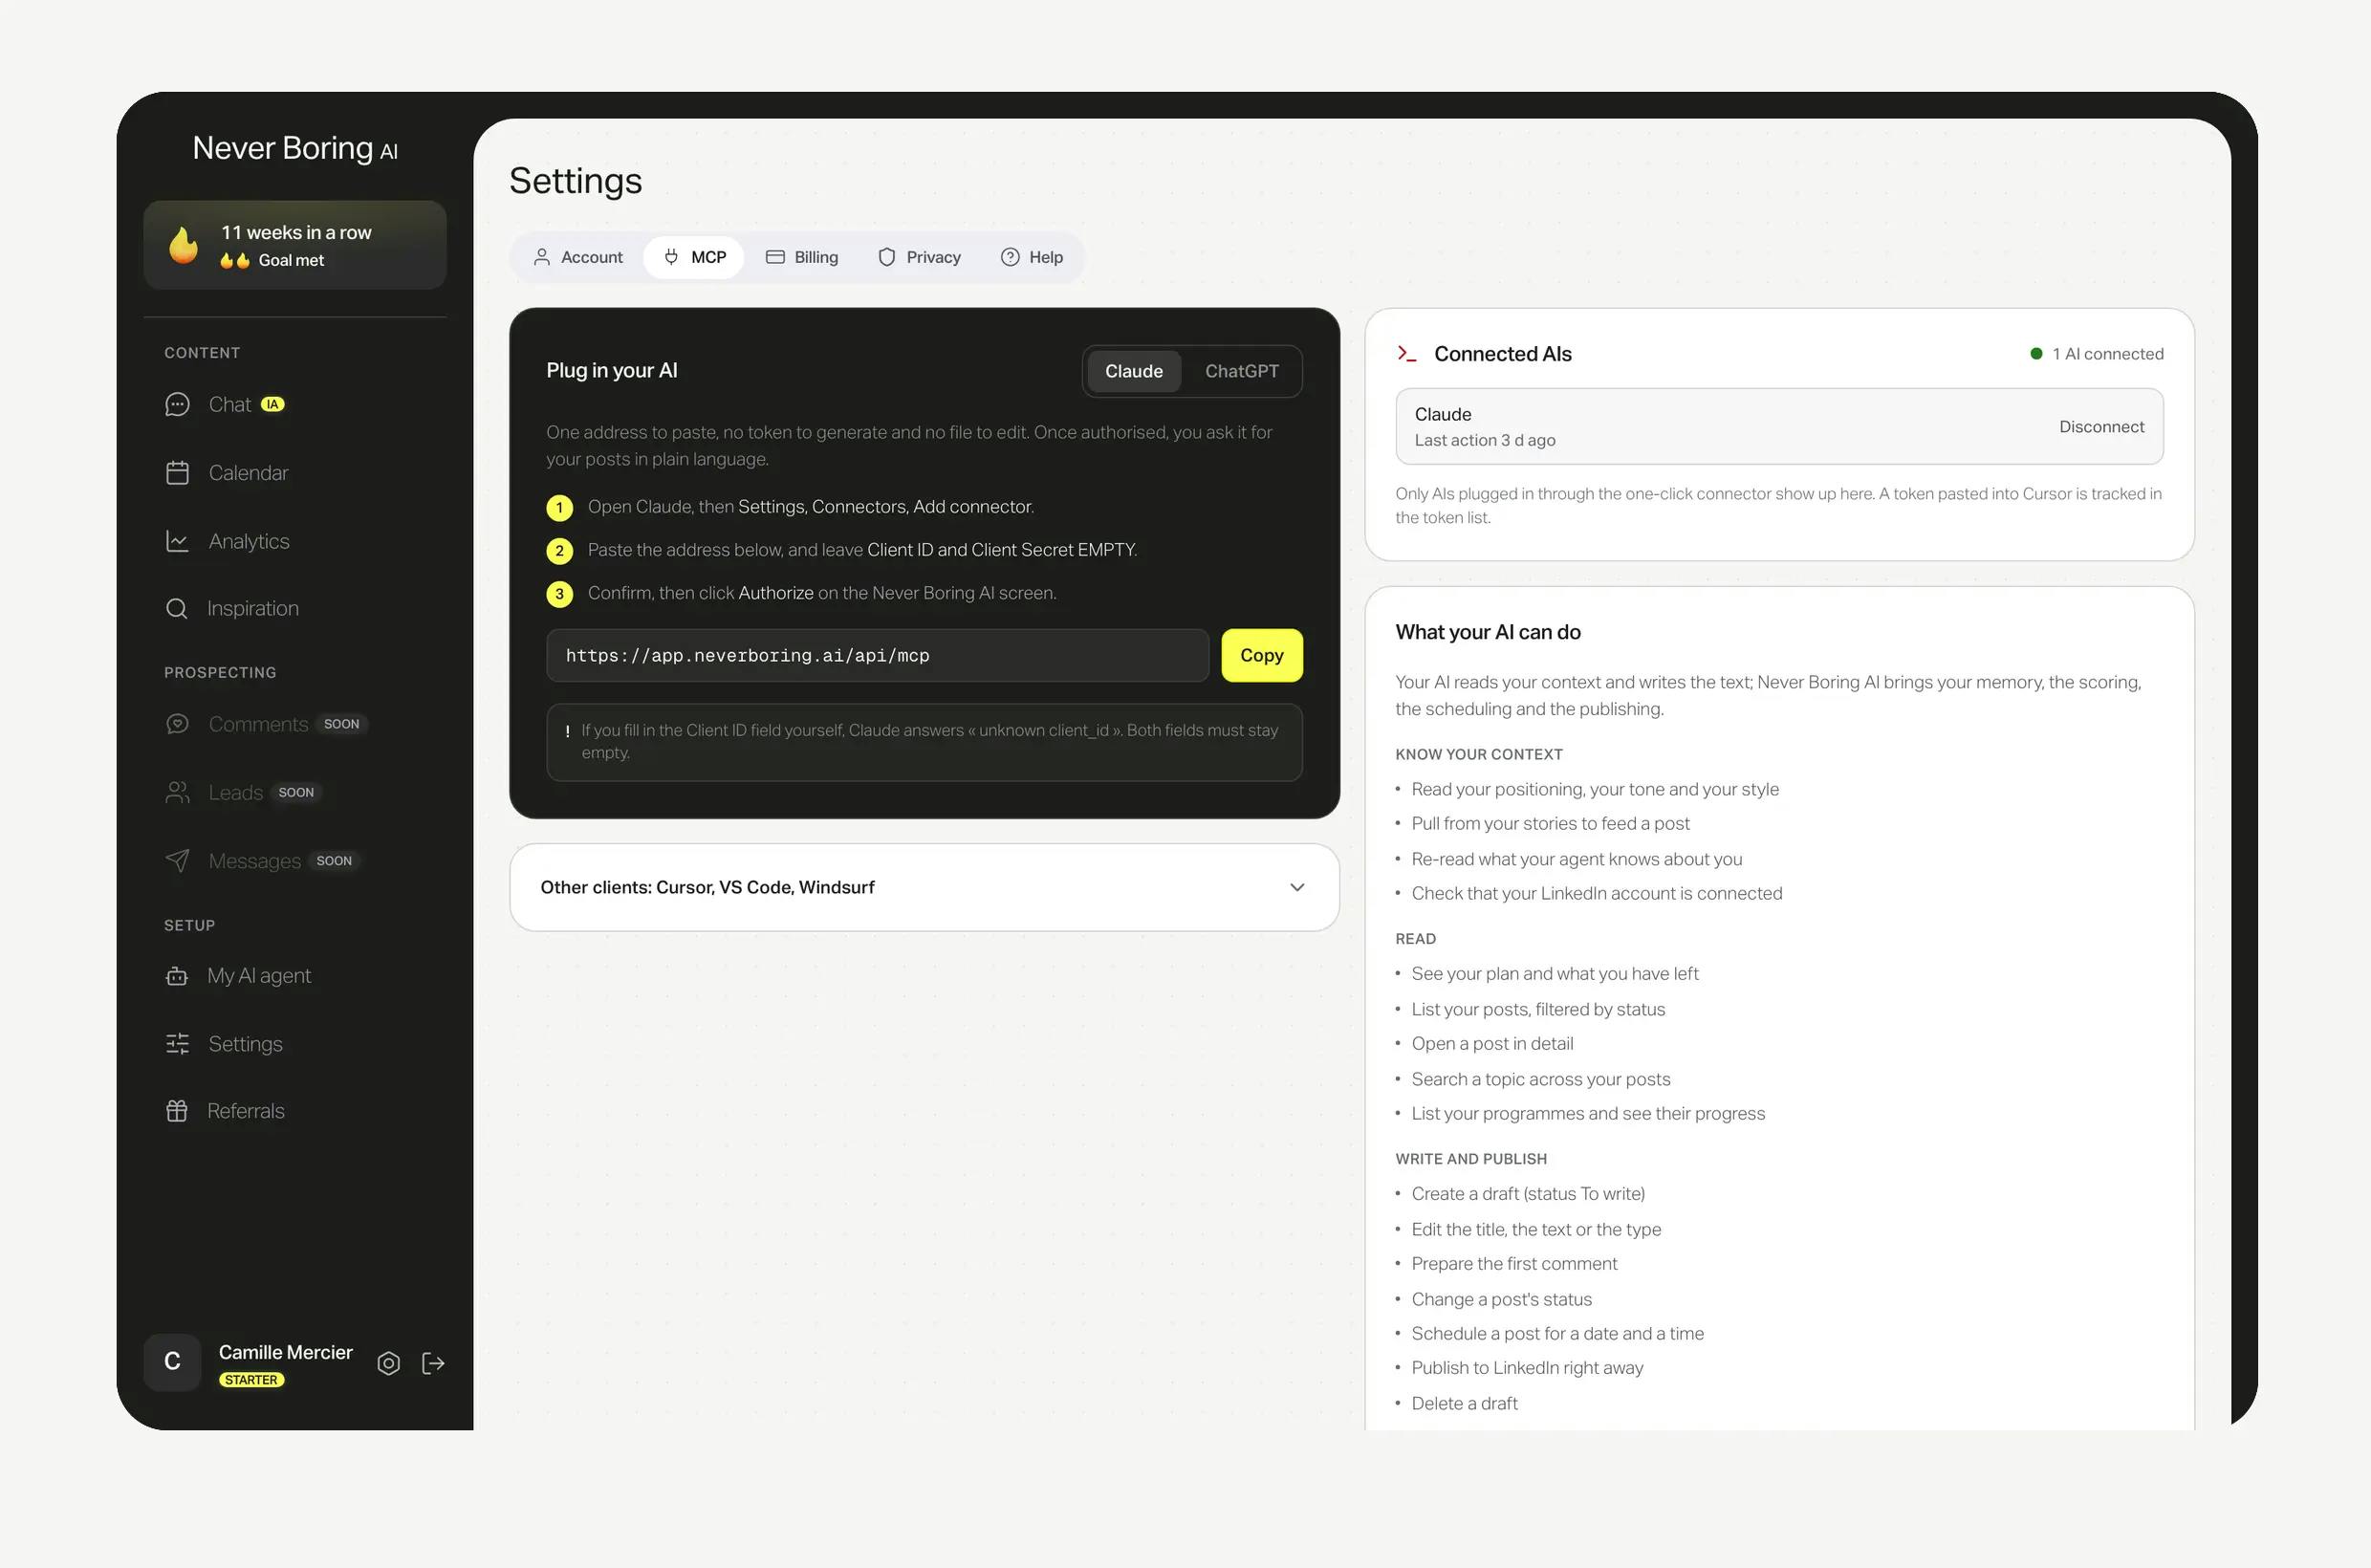Click the STARTER plan badge
Viewport: 2371px width, 1568px height.
coord(251,1380)
